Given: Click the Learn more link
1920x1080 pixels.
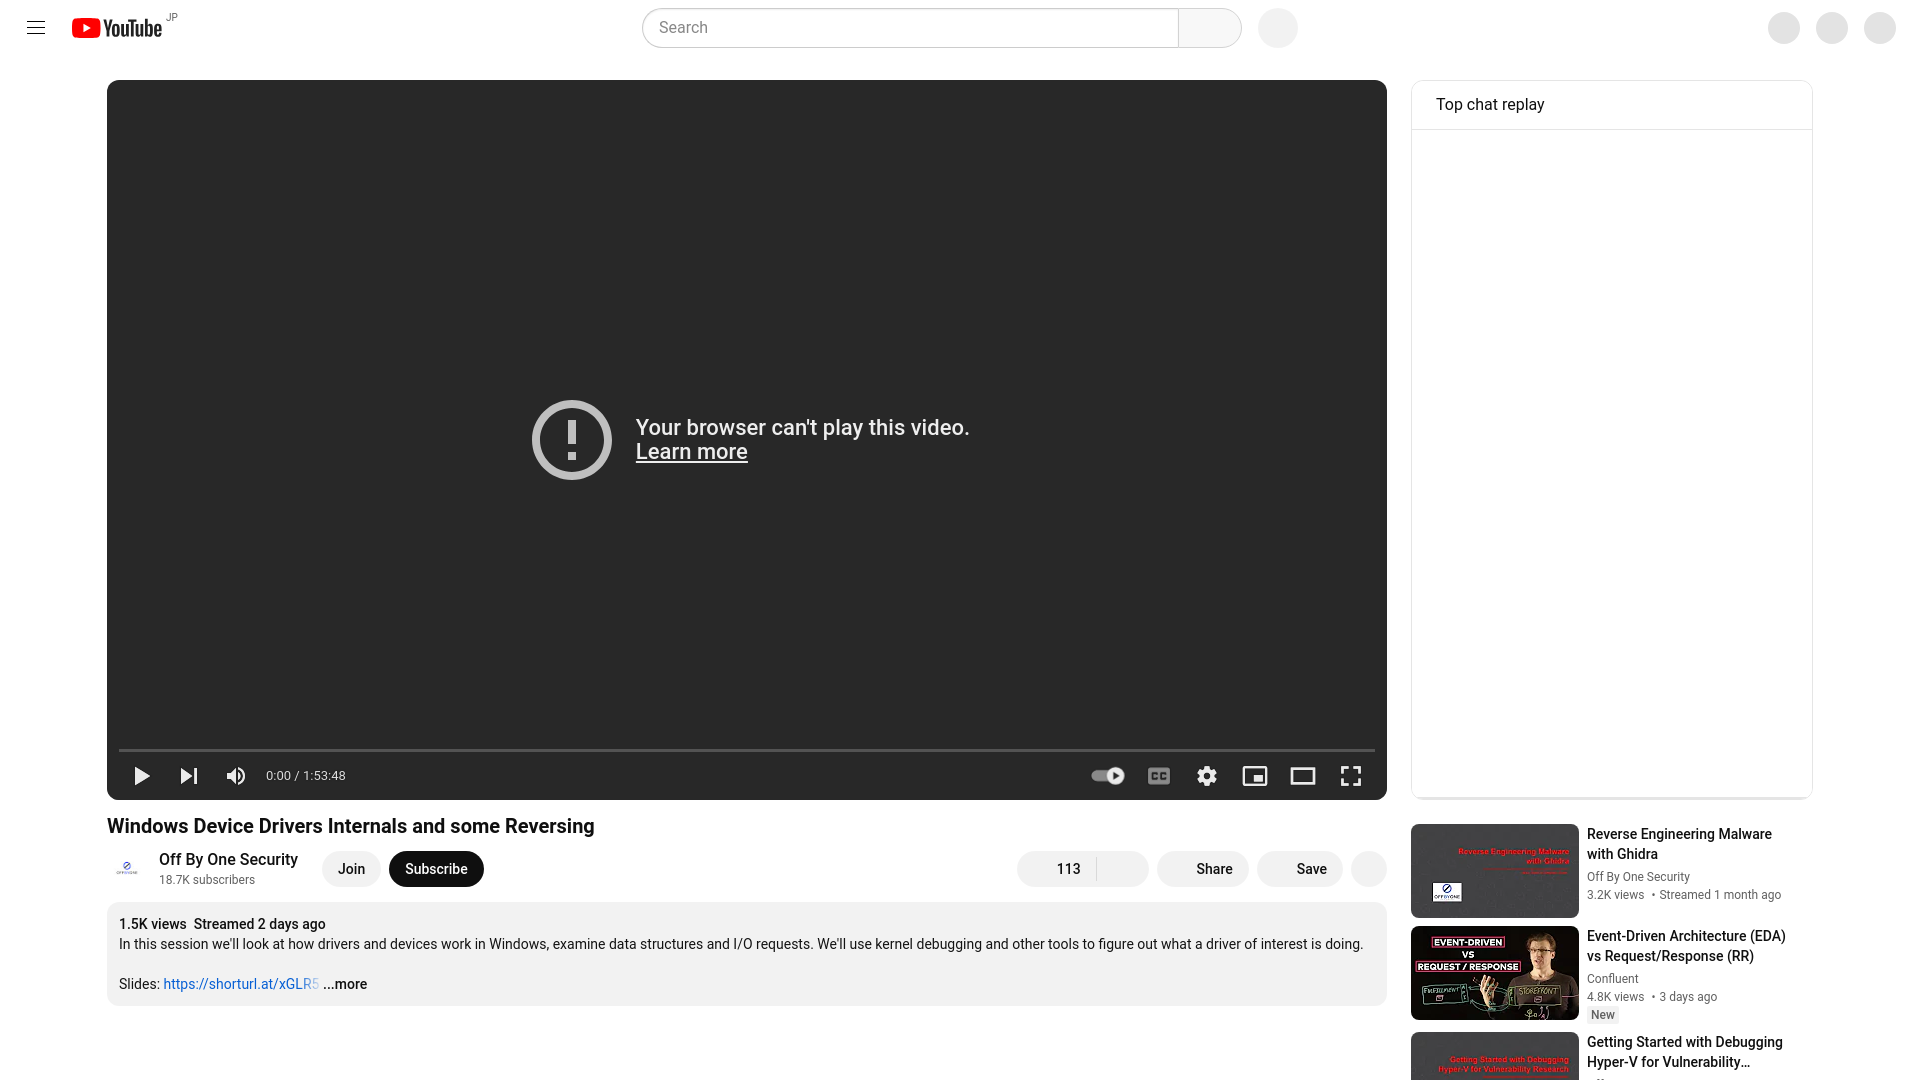Looking at the screenshot, I should point(691,452).
